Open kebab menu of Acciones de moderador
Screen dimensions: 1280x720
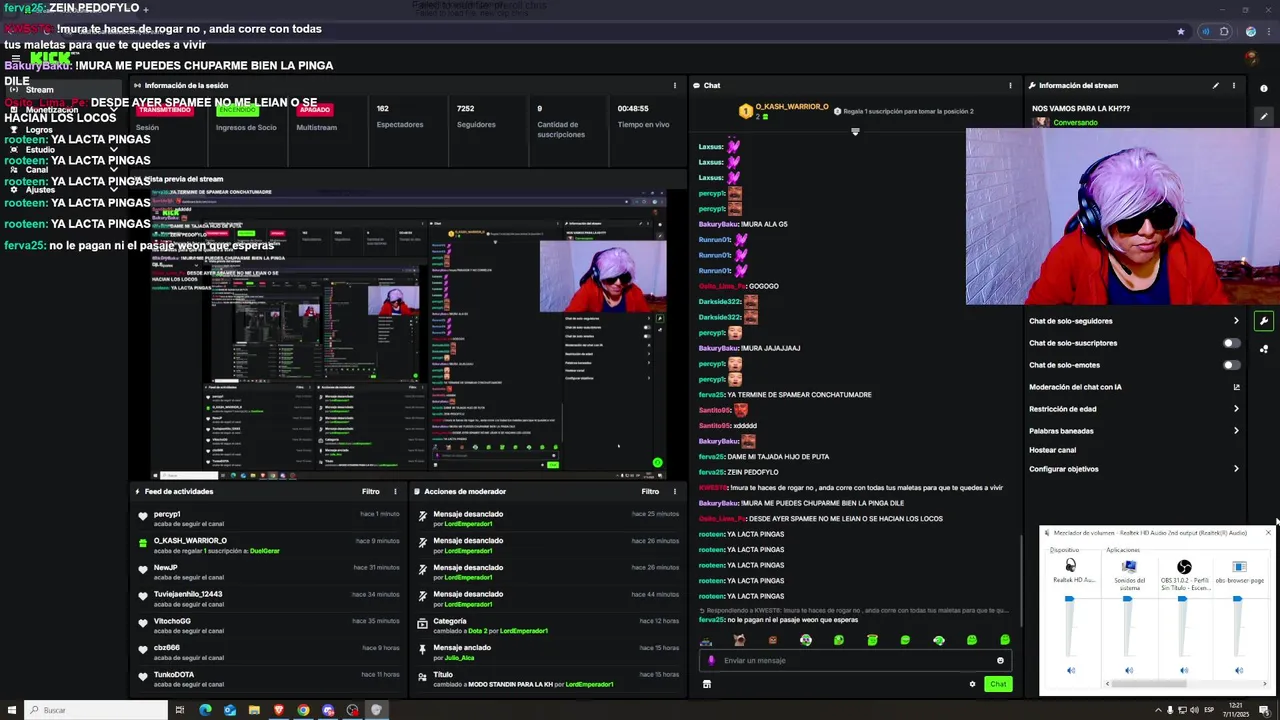coord(675,491)
